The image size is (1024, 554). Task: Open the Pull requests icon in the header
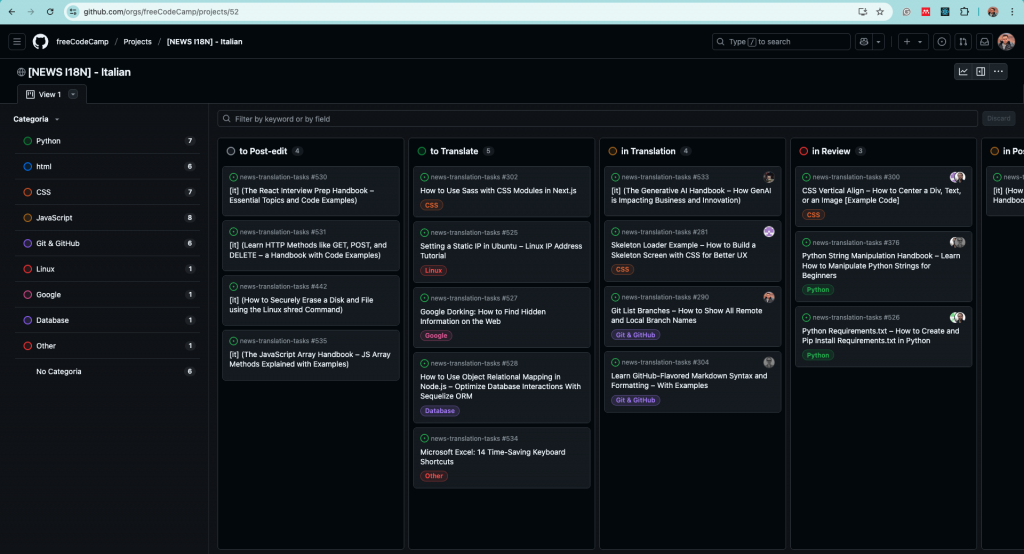963,42
